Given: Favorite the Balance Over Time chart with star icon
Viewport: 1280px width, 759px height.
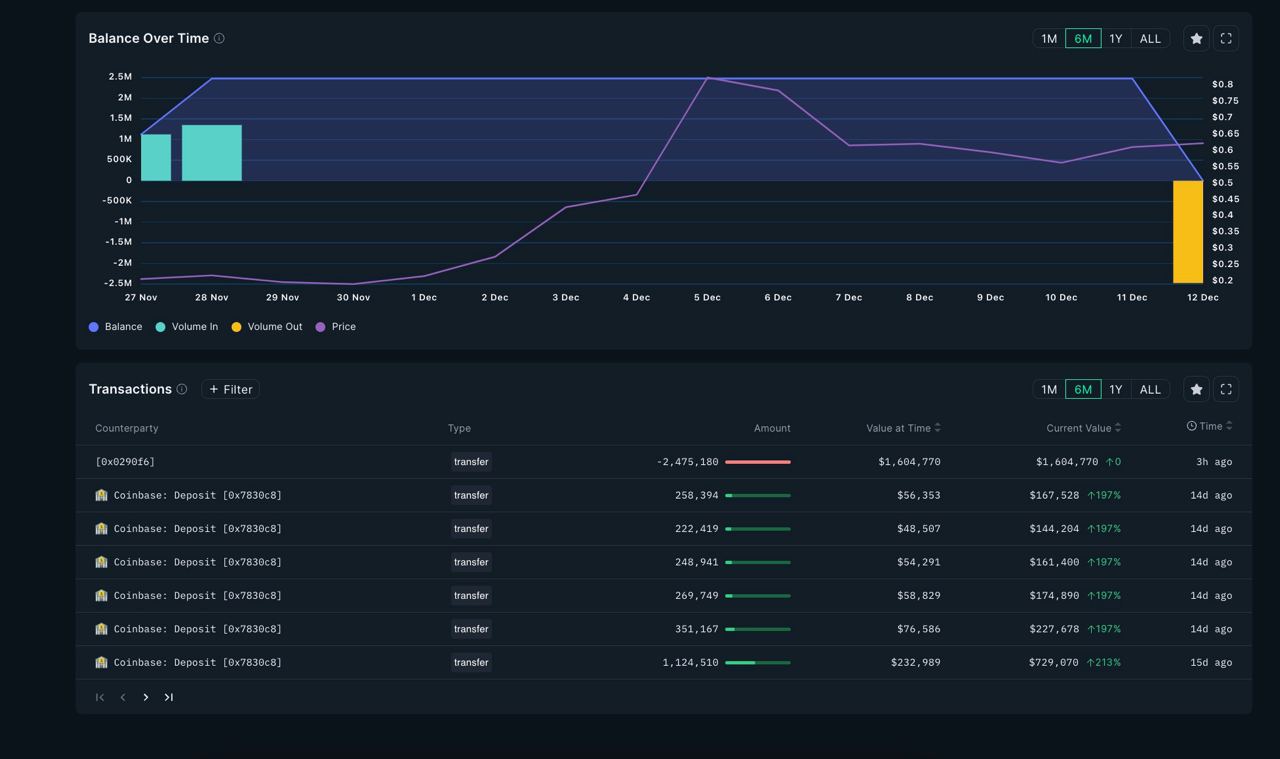Looking at the screenshot, I should pyautogui.click(x=1196, y=38).
